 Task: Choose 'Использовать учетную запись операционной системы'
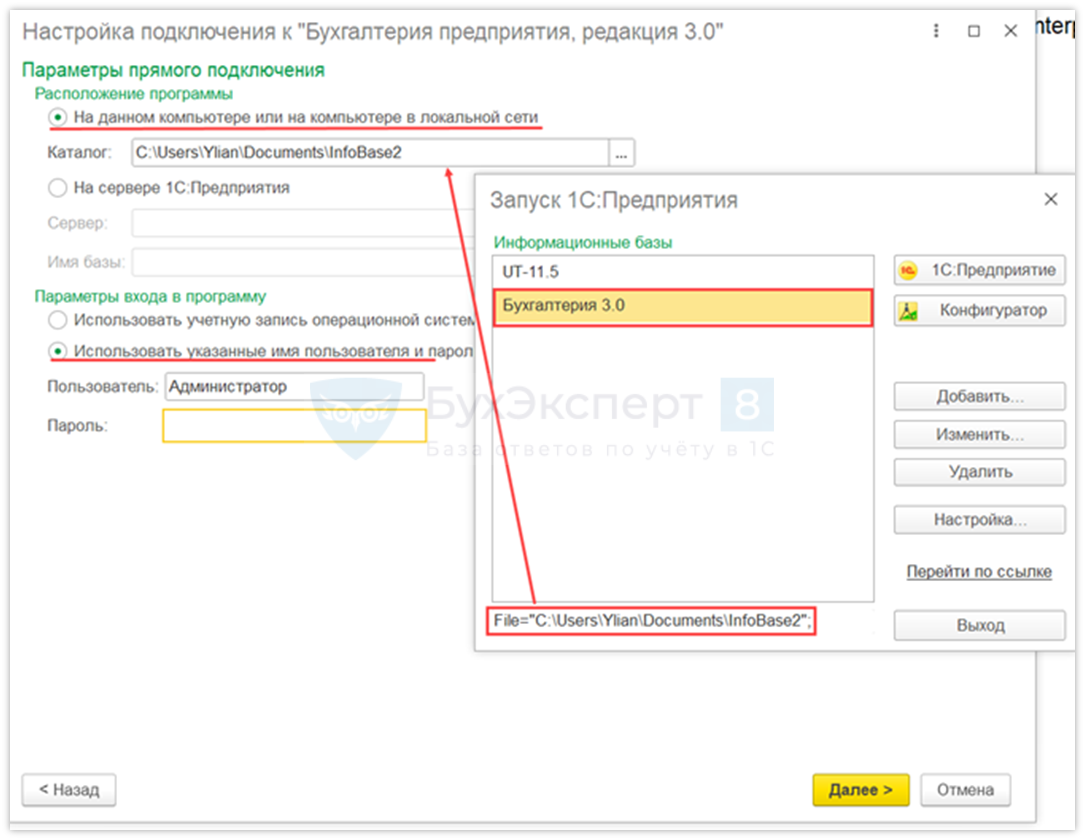coord(58,320)
